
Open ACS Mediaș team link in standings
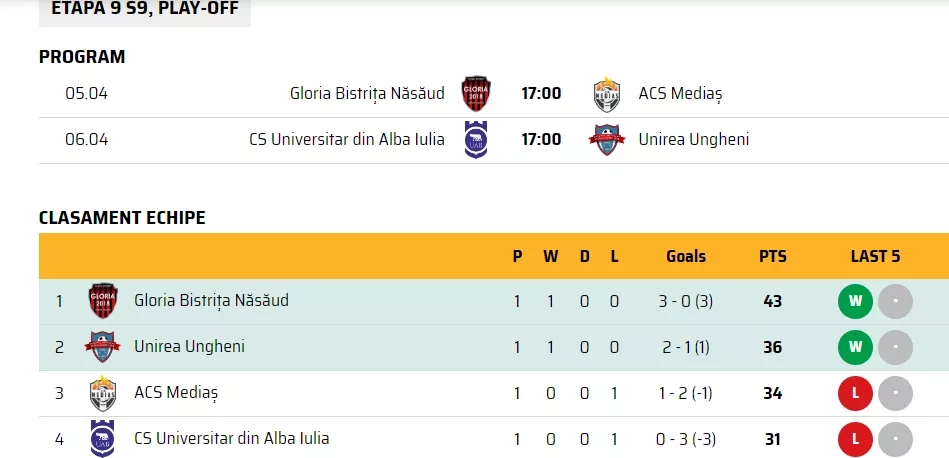pyautogui.click(x=176, y=393)
